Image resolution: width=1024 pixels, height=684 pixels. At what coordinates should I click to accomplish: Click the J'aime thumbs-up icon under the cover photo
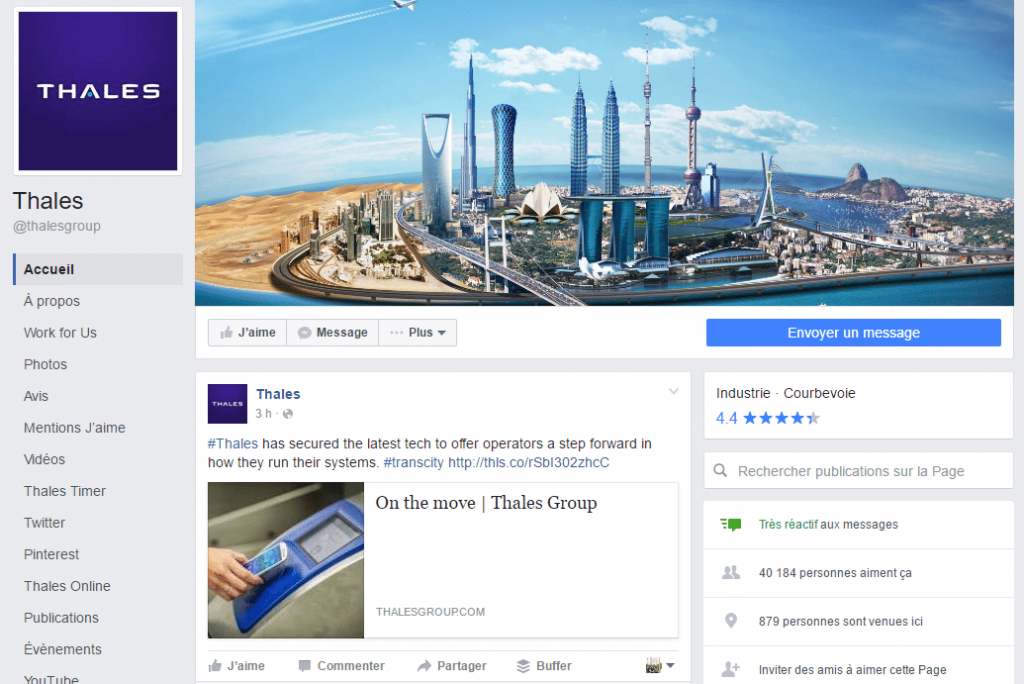[227, 333]
